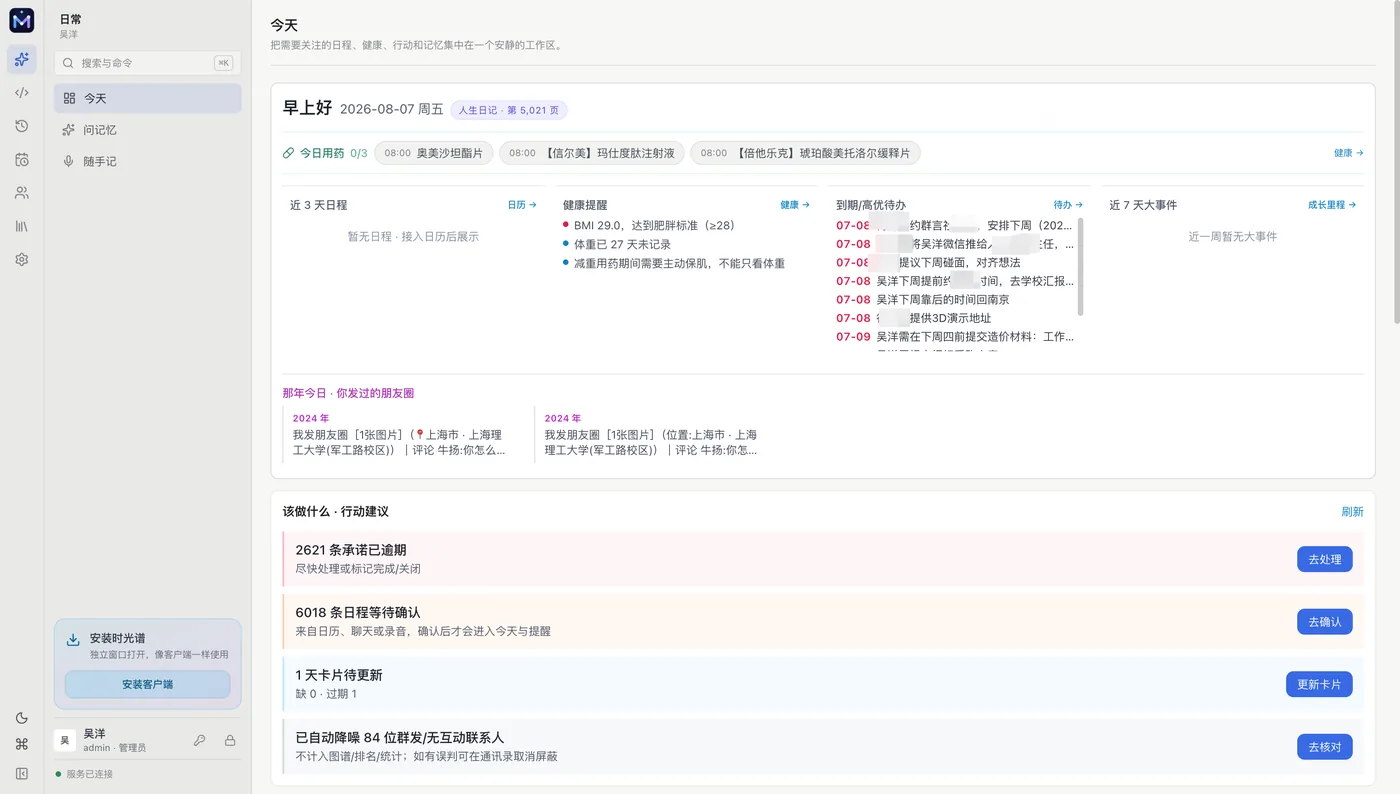Select the 【倍他乐克】琥珀酸美托洛尔缓释片 chip
This screenshot has height=794, width=1400.
point(805,154)
